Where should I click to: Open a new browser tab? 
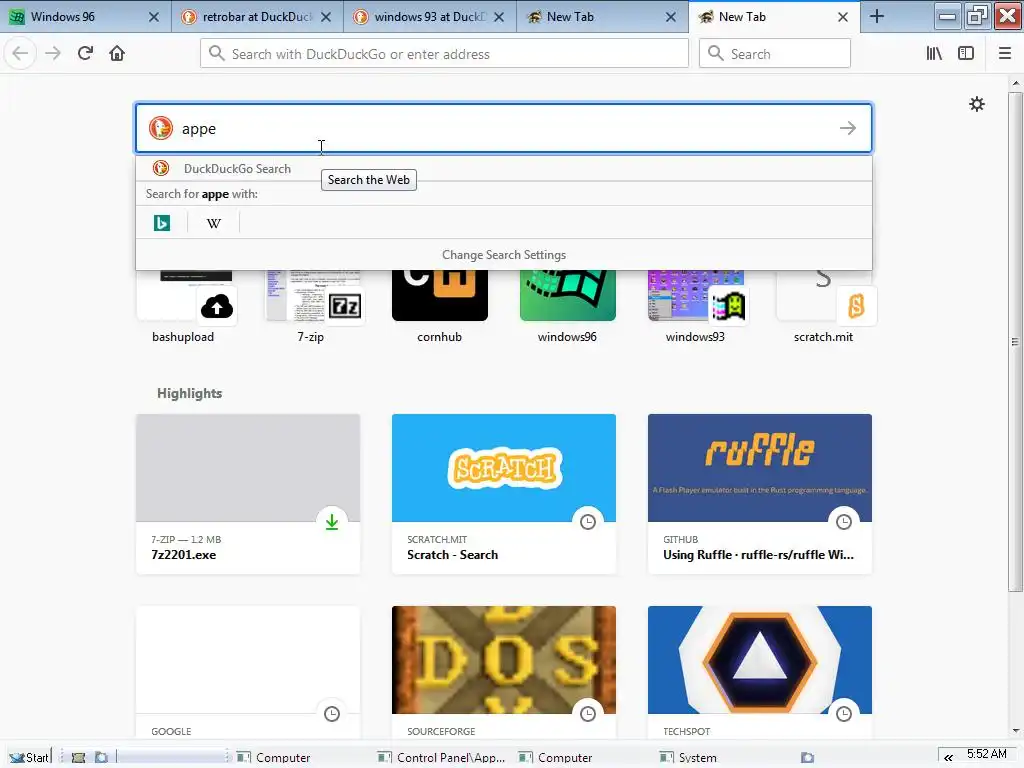[876, 17]
